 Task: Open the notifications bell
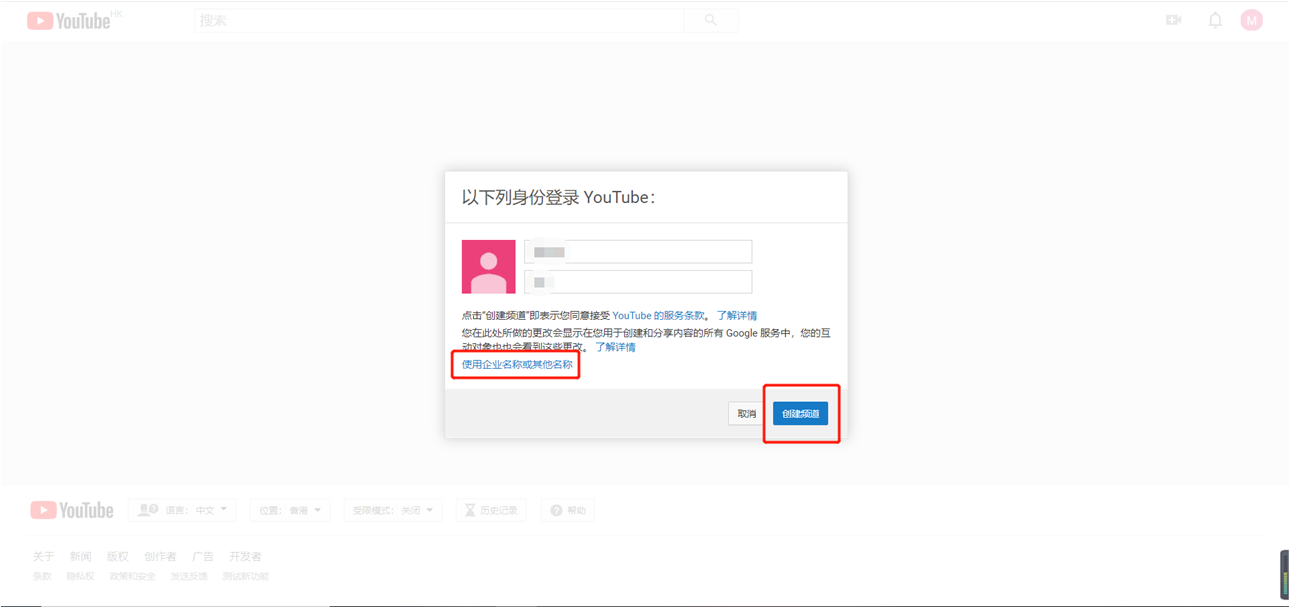tap(1215, 20)
